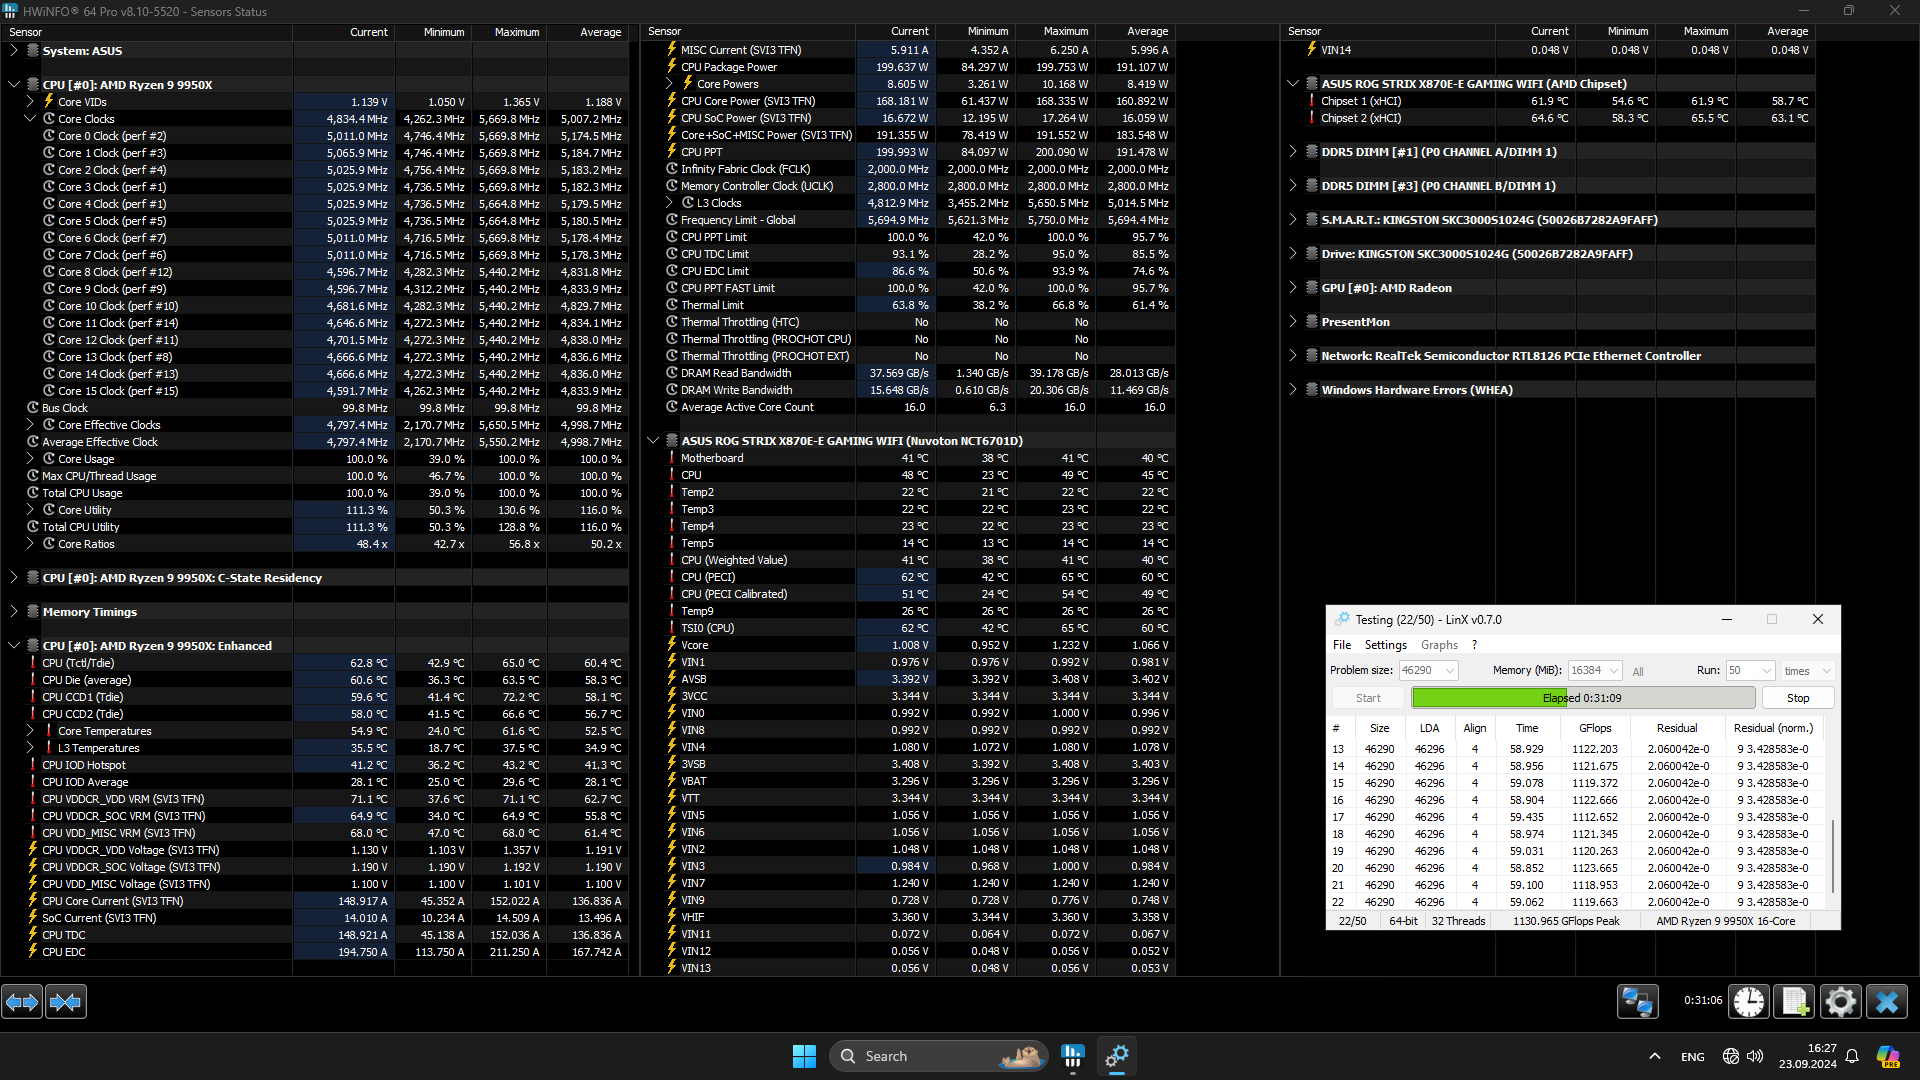The image size is (1920, 1080).
Task: Click the expand columns arrows icon
Action: [22, 1001]
